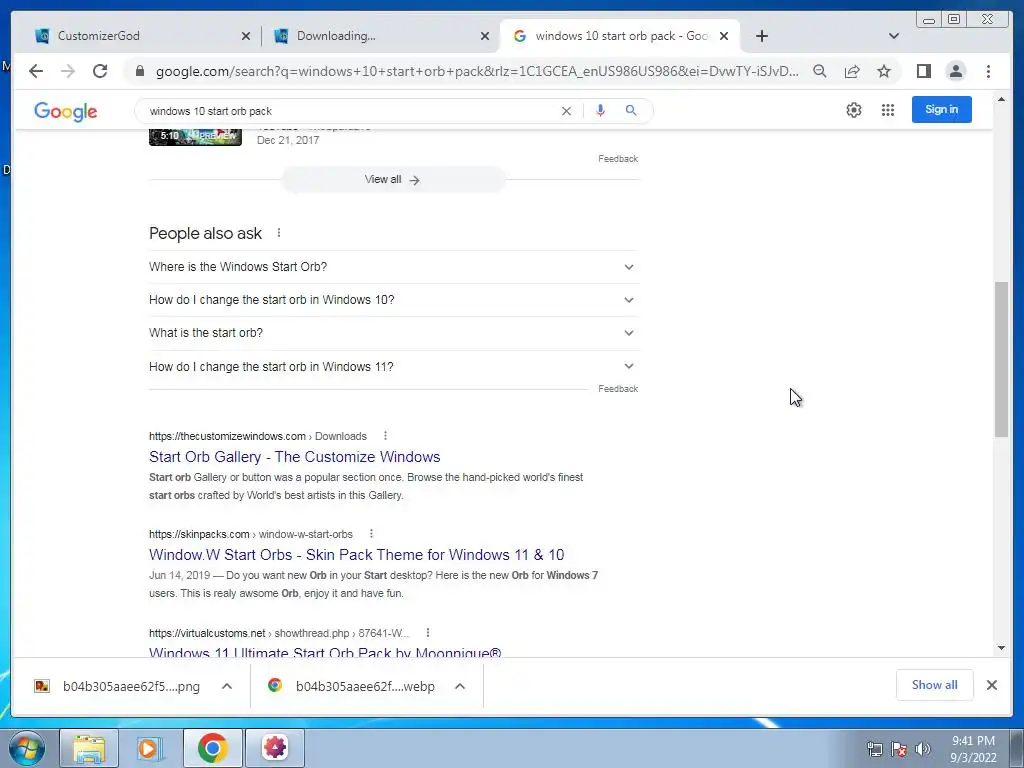
Task: Send feedback below the videos section
Action: click(618, 159)
